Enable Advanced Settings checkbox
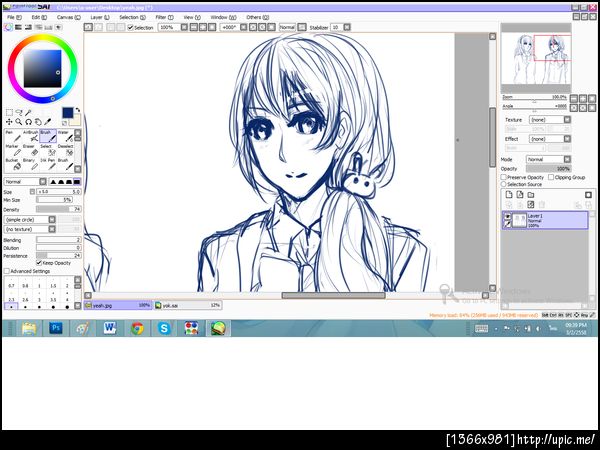 [x=7, y=271]
